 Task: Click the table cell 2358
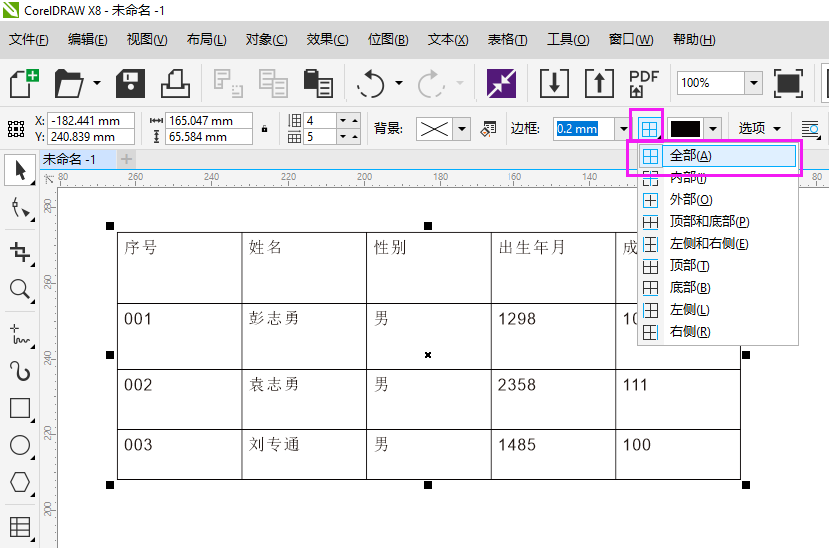click(553, 399)
